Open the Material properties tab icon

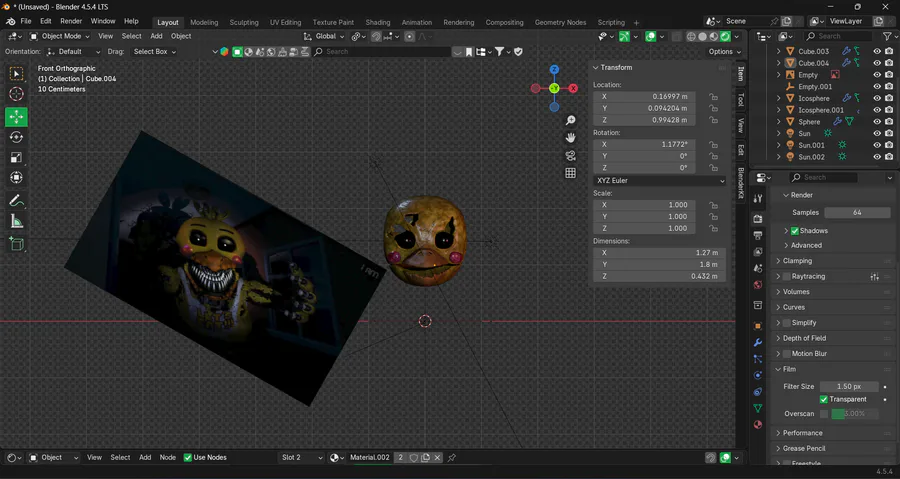click(x=758, y=425)
